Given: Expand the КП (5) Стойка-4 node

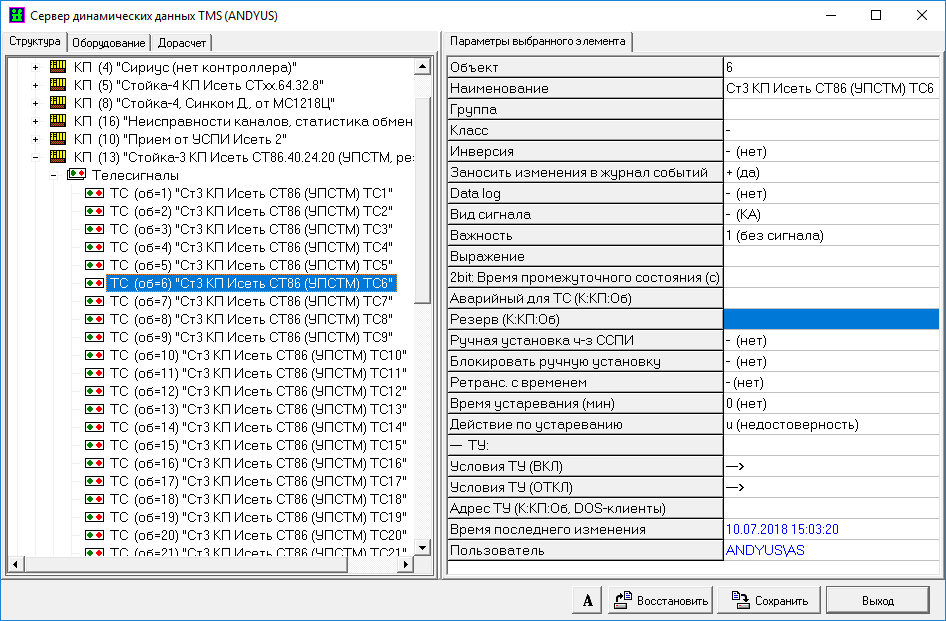Looking at the screenshot, I should (x=36, y=85).
